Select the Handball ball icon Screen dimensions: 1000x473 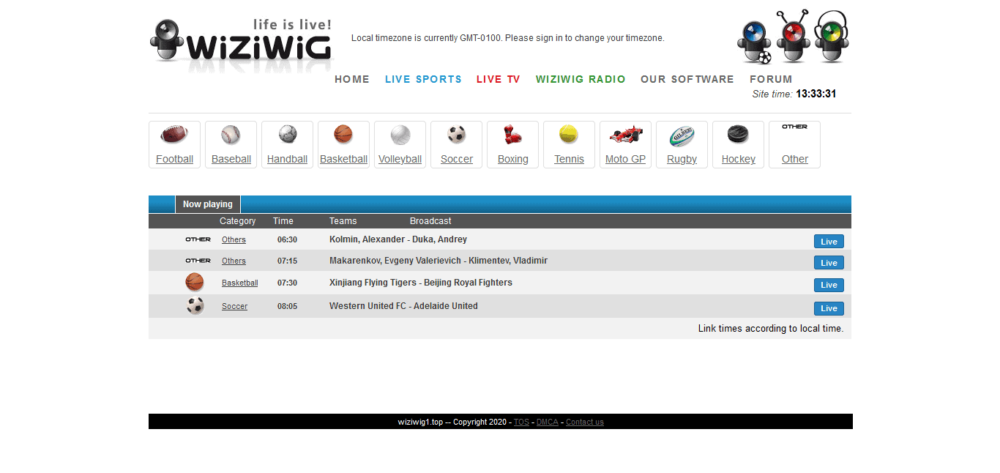pyautogui.click(x=288, y=135)
